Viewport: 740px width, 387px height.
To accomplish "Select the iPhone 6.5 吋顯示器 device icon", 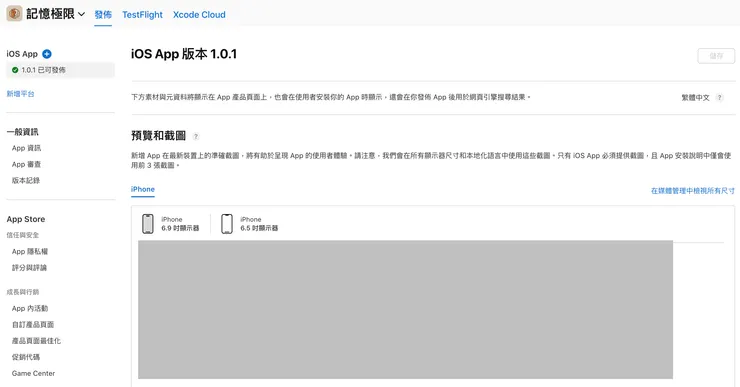I will click(x=227, y=224).
